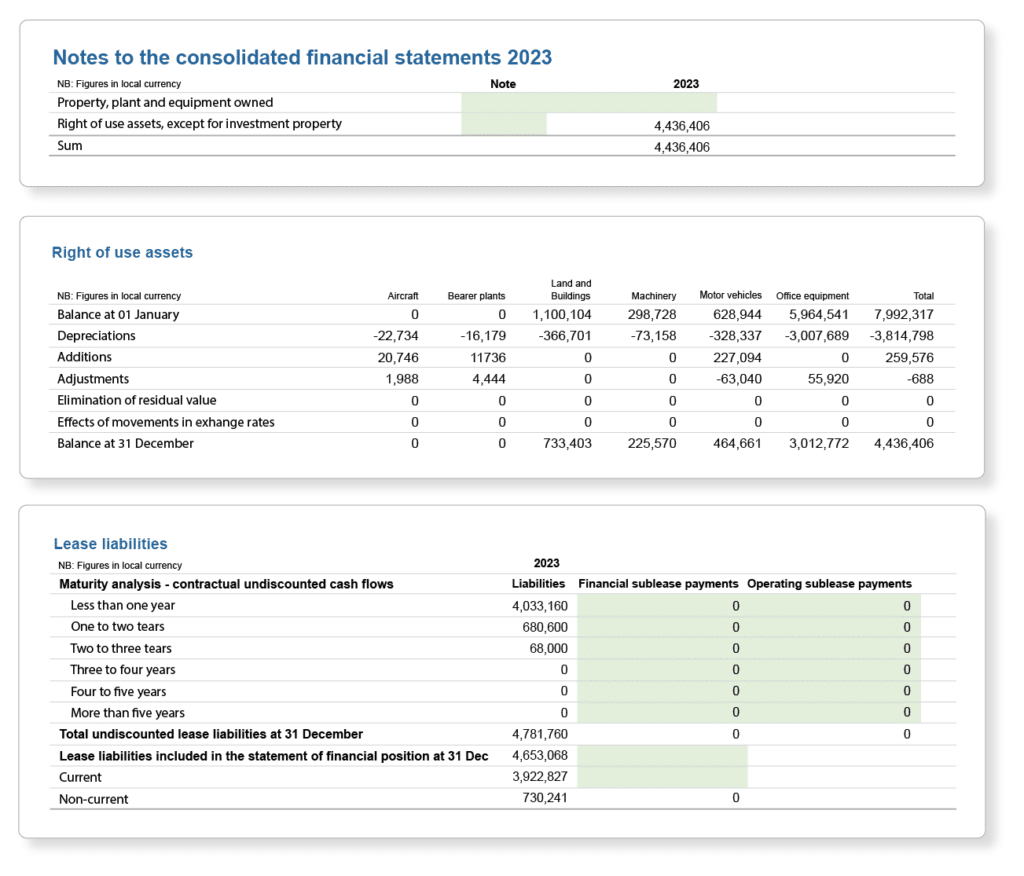Click 'Three to four years' row label

tap(123, 670)
